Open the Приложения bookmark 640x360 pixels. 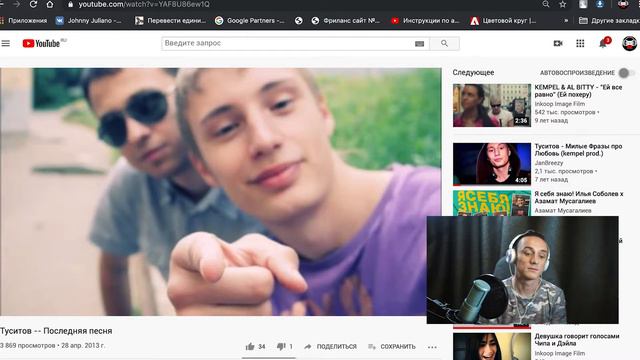click(x=24, y=20)
